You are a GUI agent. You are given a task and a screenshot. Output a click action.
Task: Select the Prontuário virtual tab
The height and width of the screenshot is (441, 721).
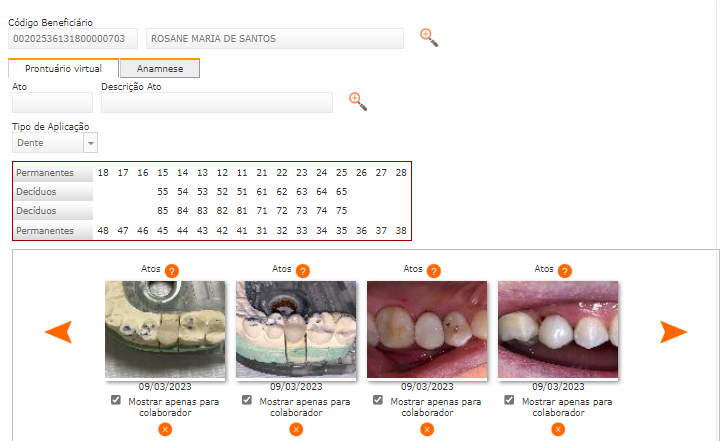coord(63,69)
